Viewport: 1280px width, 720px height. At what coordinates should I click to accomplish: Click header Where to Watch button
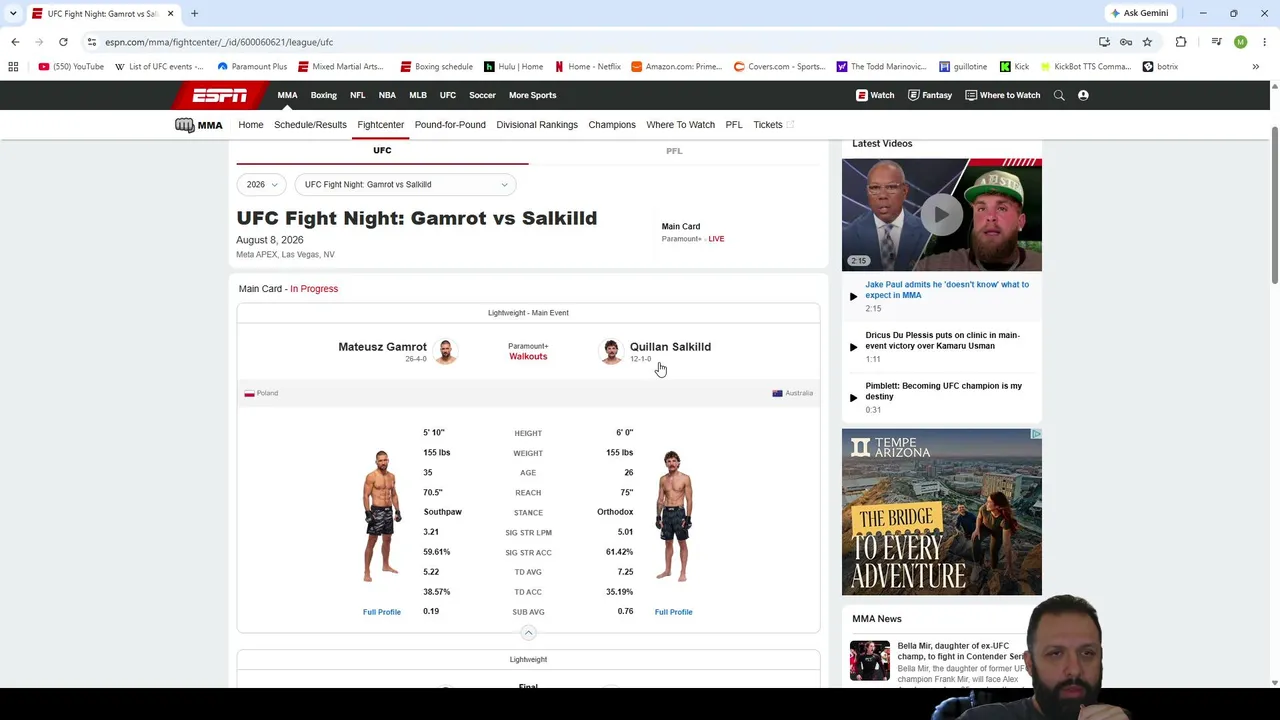tap(1002, 95)
